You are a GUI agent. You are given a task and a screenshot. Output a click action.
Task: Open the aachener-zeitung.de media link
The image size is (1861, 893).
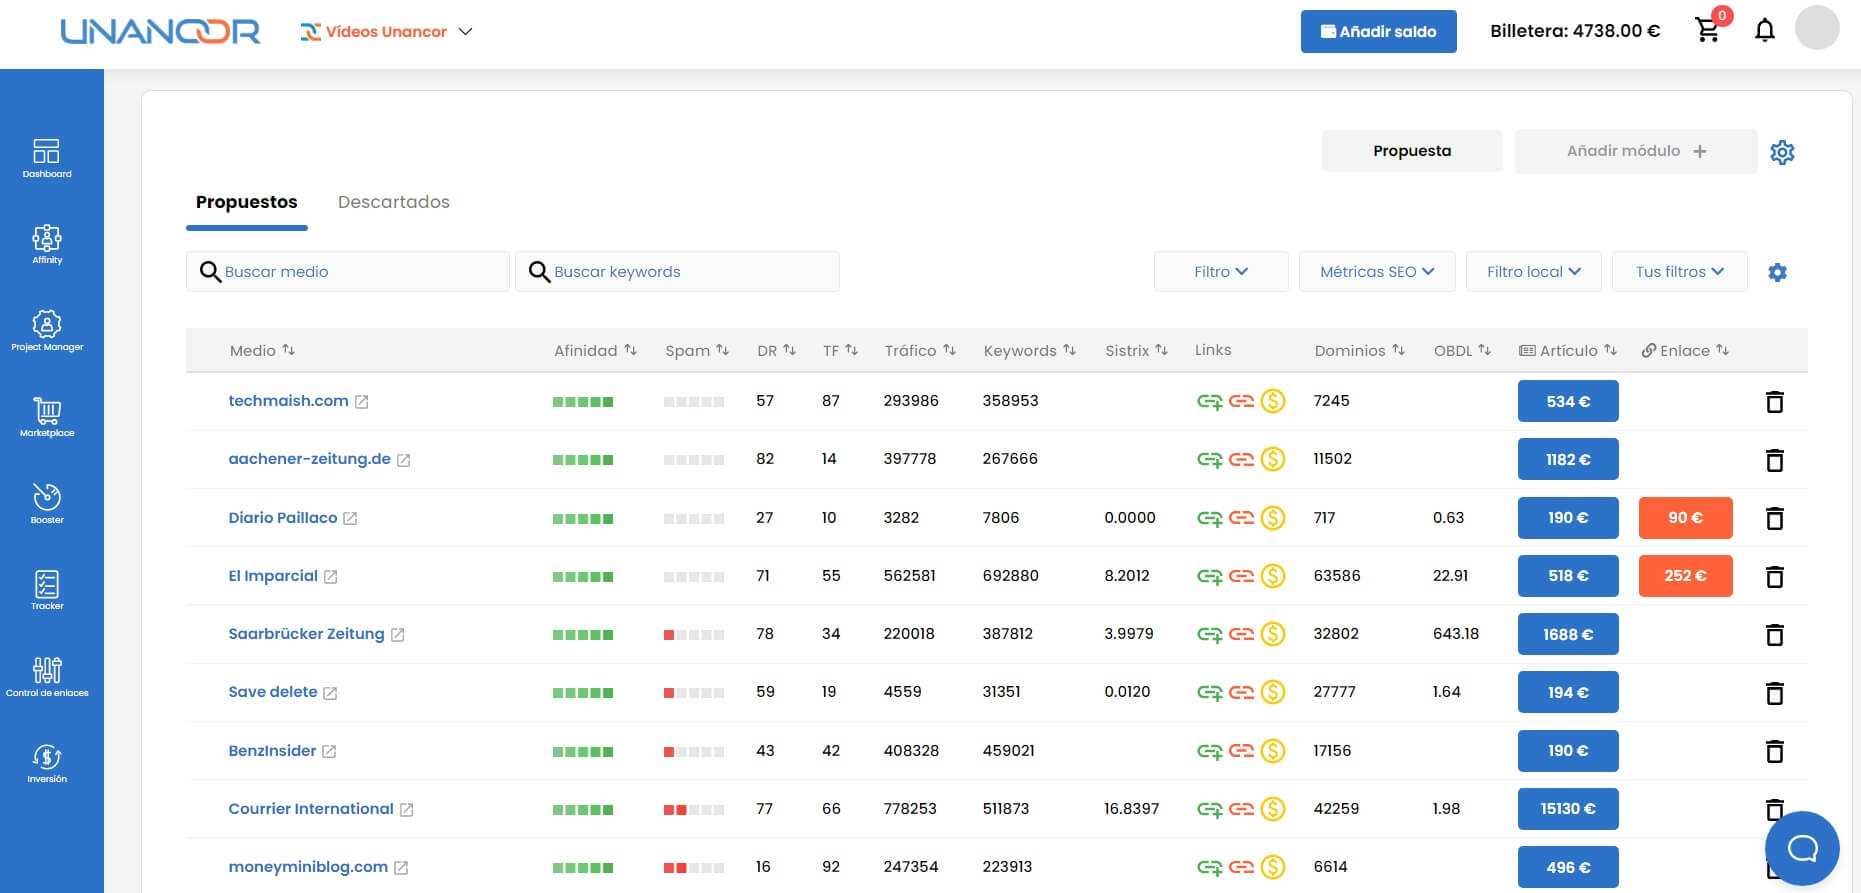tap(309, 459)
